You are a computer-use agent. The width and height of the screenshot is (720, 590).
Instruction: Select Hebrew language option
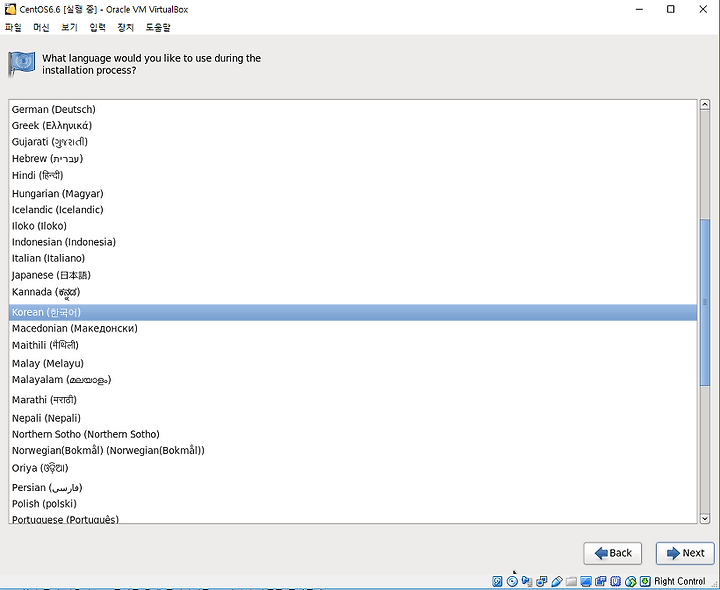(353, 158)
